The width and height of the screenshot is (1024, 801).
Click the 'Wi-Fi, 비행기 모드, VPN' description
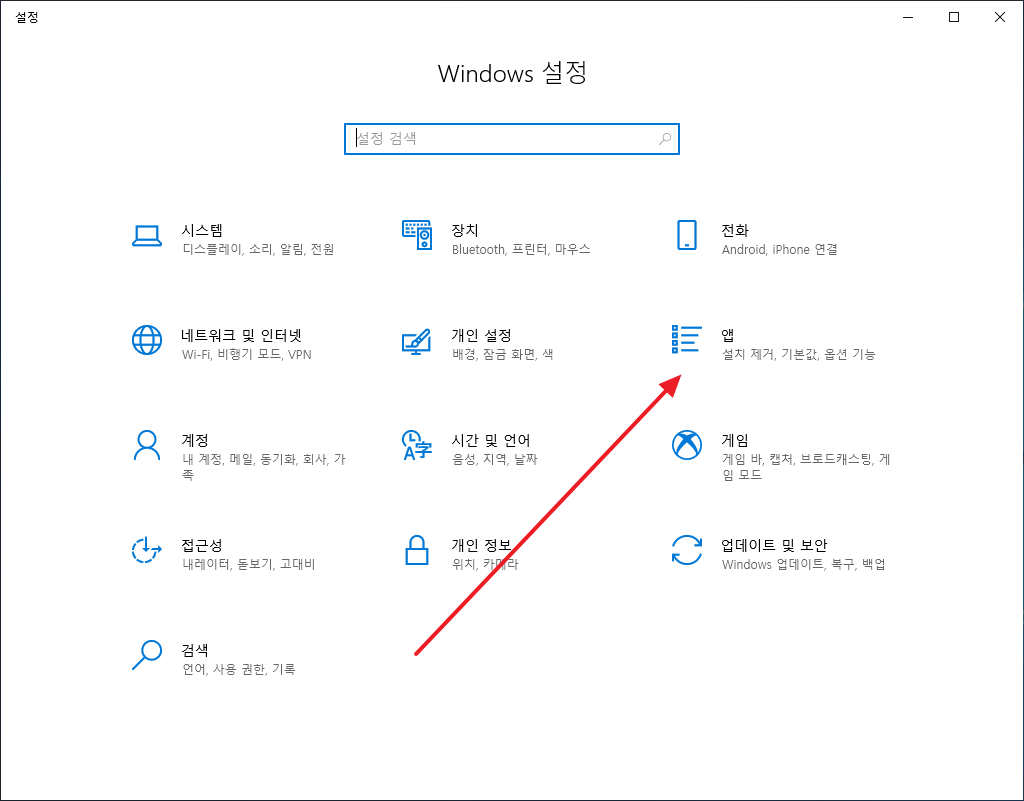[247, 354]
